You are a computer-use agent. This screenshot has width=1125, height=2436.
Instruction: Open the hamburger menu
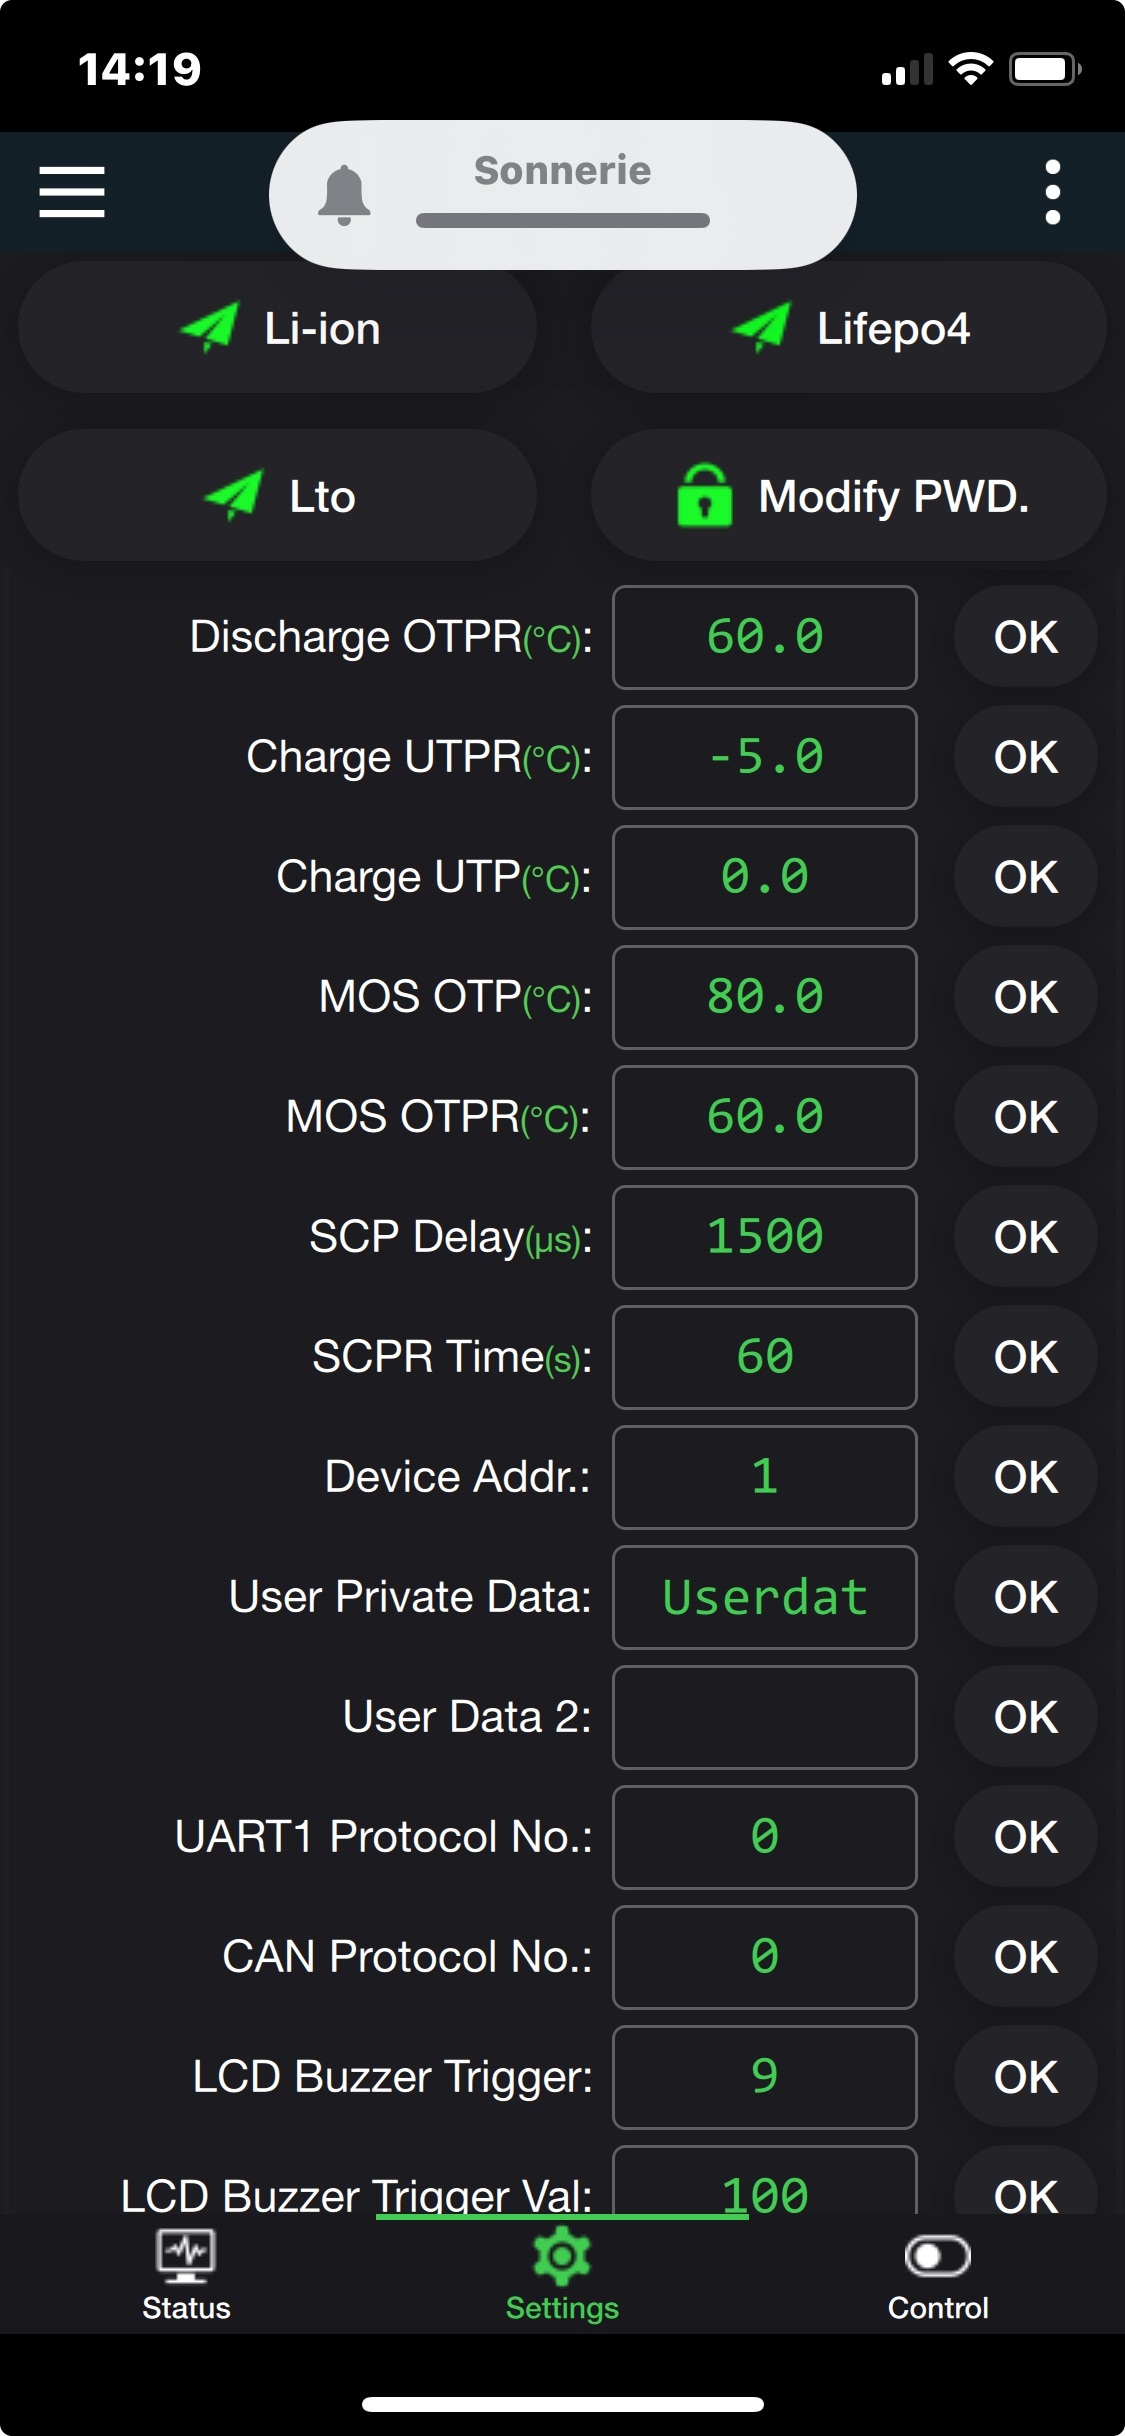72,192
